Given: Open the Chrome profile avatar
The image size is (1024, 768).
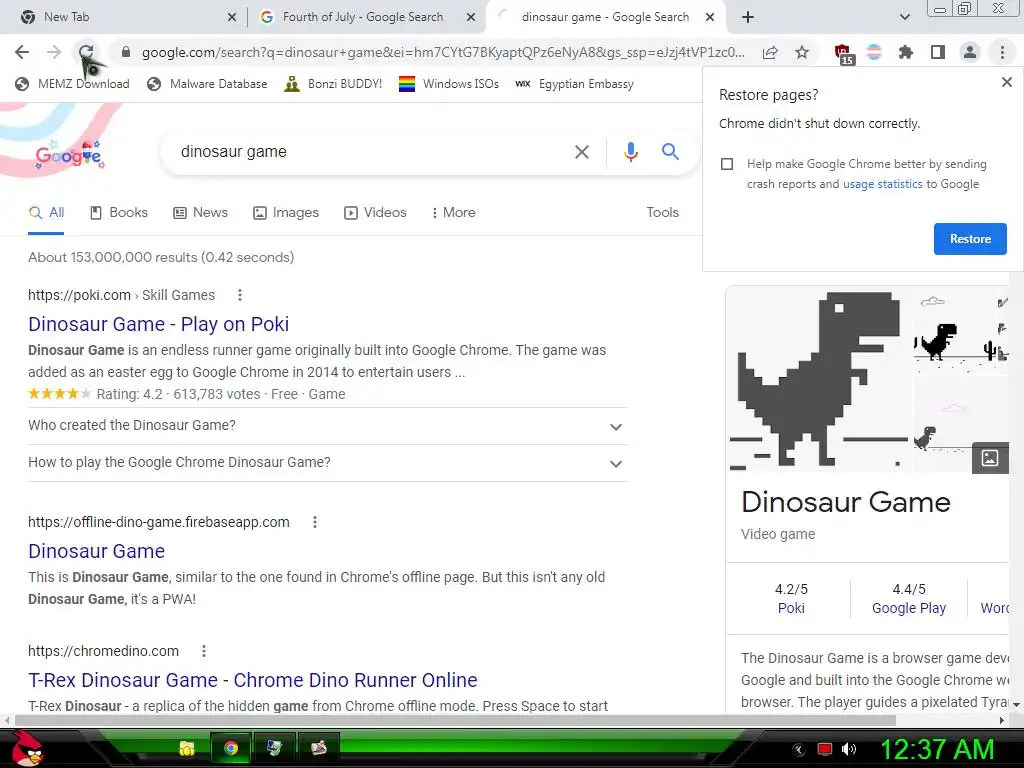Looking at the screenshot, I should click(x=970, y=52).
